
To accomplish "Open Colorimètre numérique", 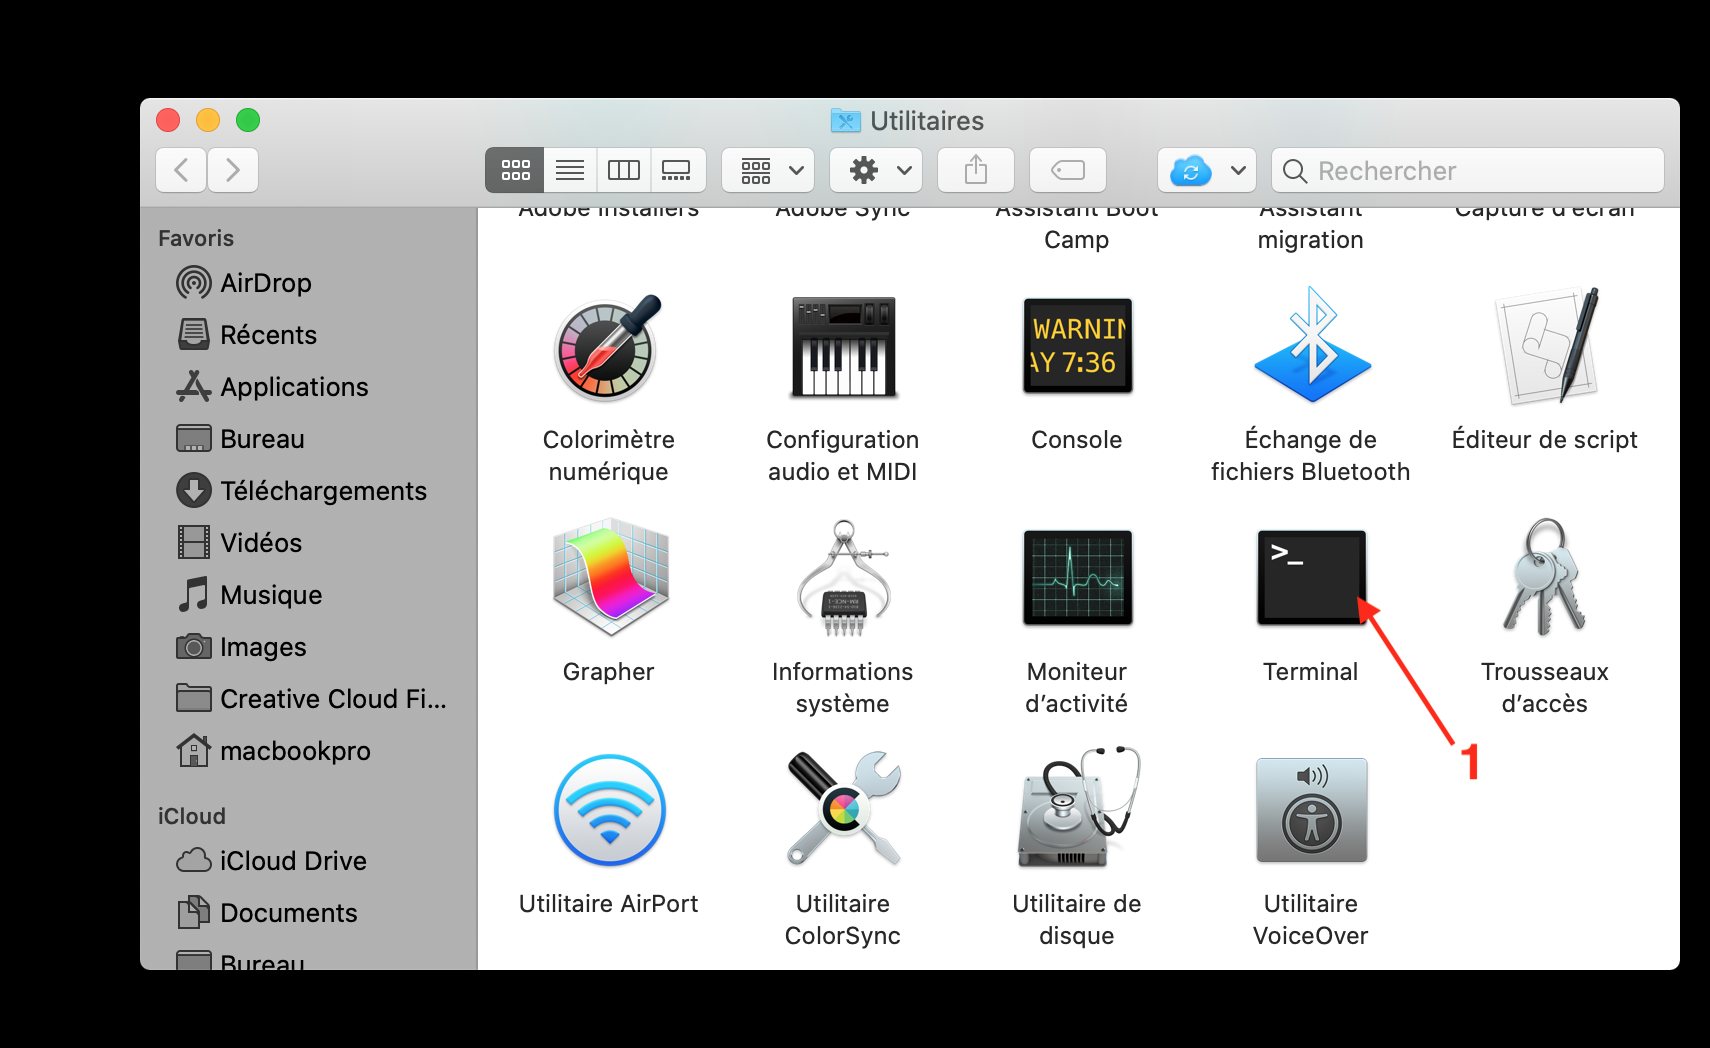I will pyautogui.click(x=608, y=345).
